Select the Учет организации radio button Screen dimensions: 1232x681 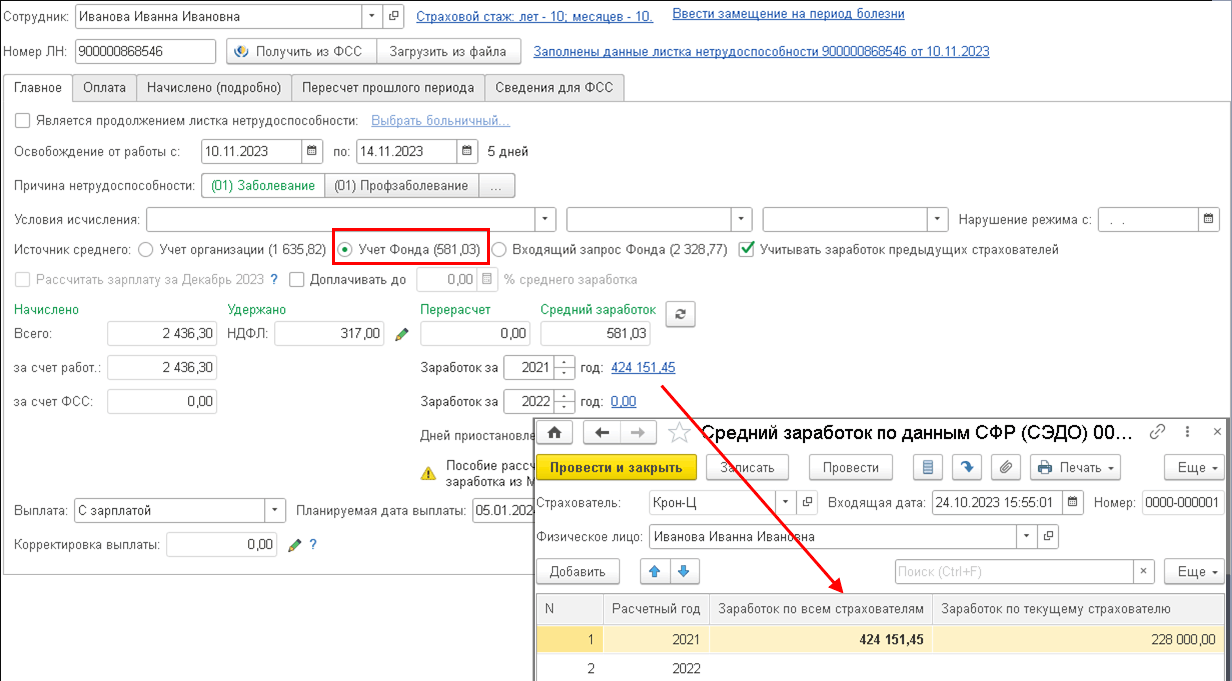coord(146,249)
